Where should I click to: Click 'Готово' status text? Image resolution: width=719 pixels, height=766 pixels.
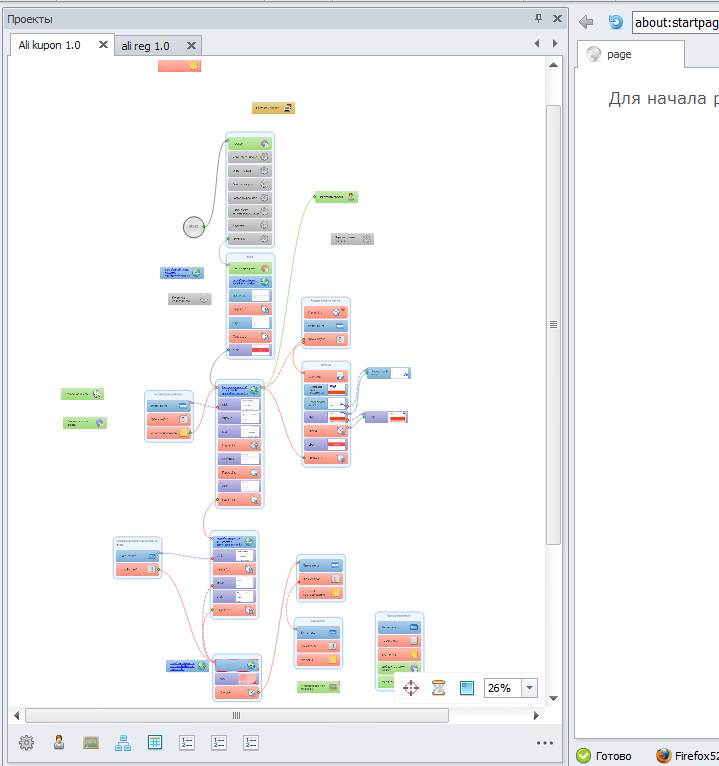(613, 756)
